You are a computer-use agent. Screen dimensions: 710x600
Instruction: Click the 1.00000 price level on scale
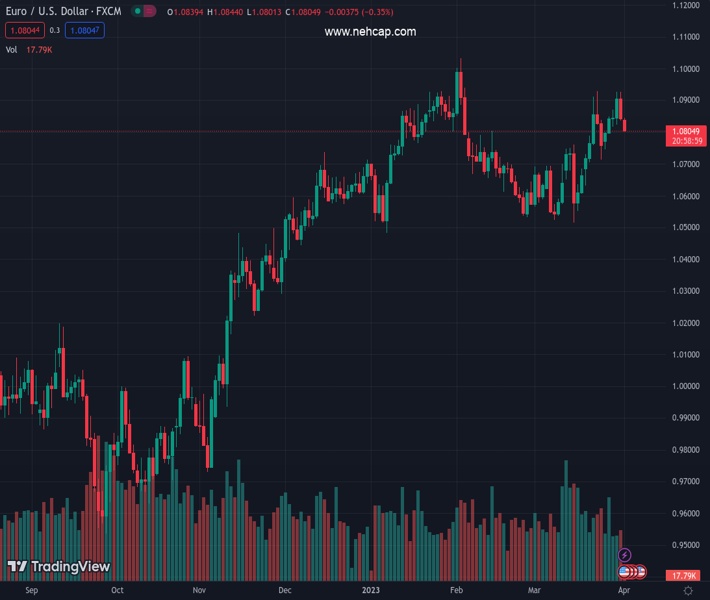click(x=685, y=386)
